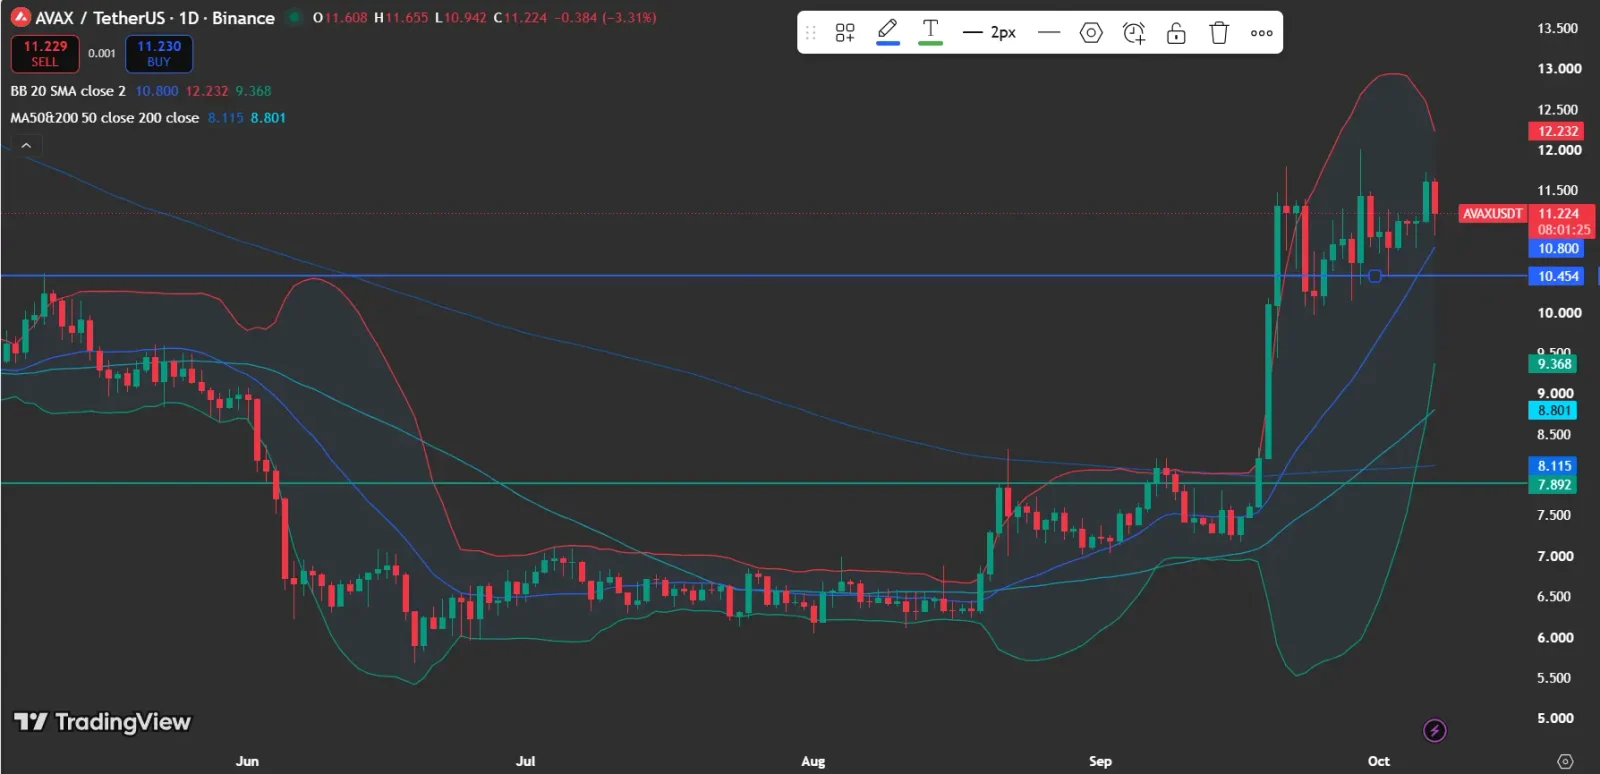
Task: Click the Jun label on time axis
Action: pyautogui.click(x=247, y=761)
